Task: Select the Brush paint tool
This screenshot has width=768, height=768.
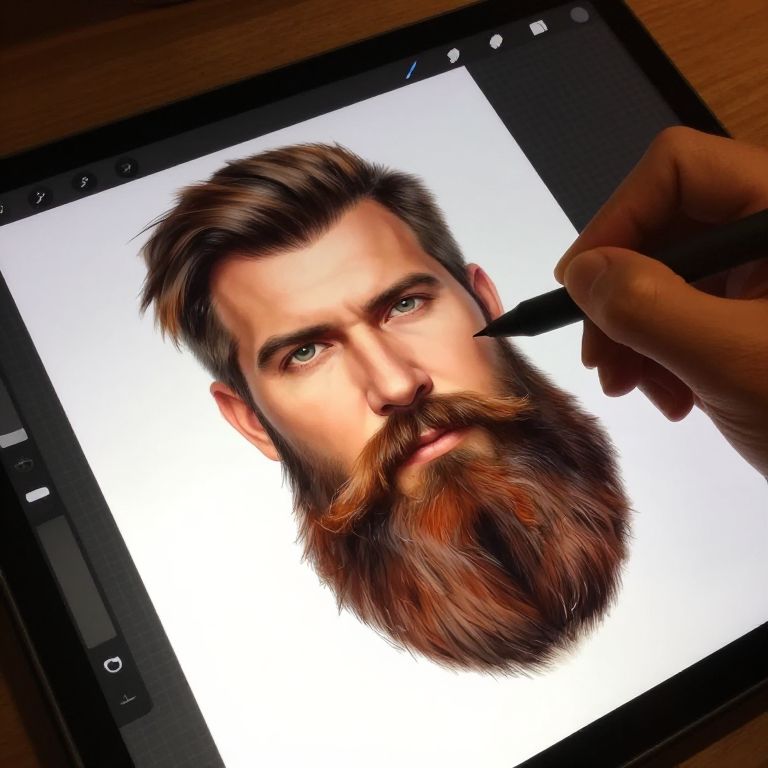Action: (x=412, y=68)
